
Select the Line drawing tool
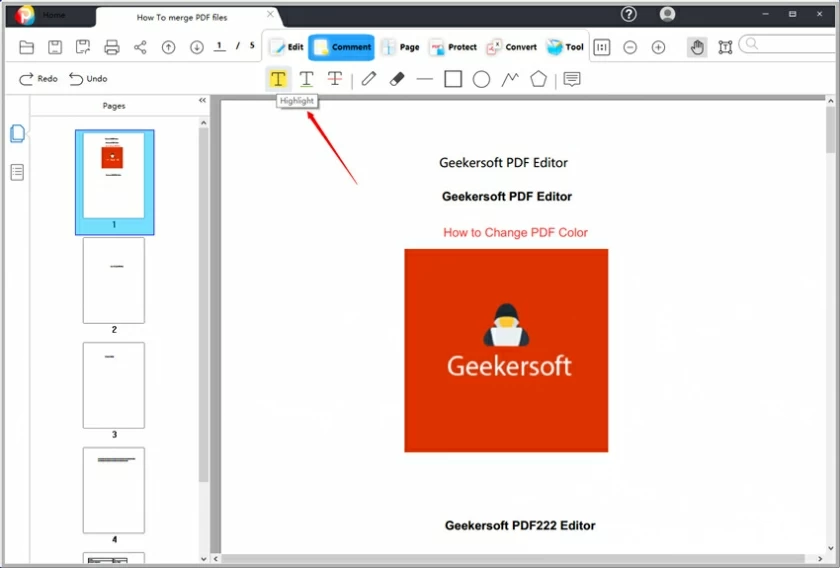coord(424,79)
